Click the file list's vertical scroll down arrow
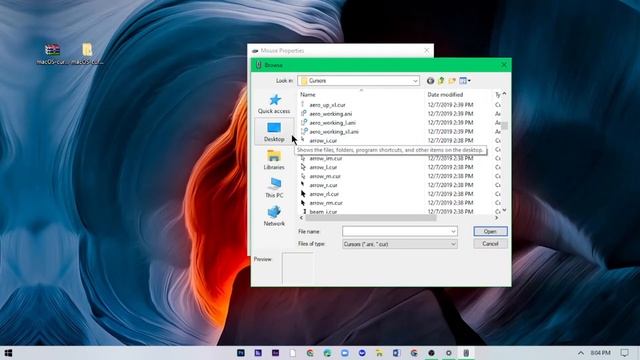The image size is (640, 360). pos(504,210)
